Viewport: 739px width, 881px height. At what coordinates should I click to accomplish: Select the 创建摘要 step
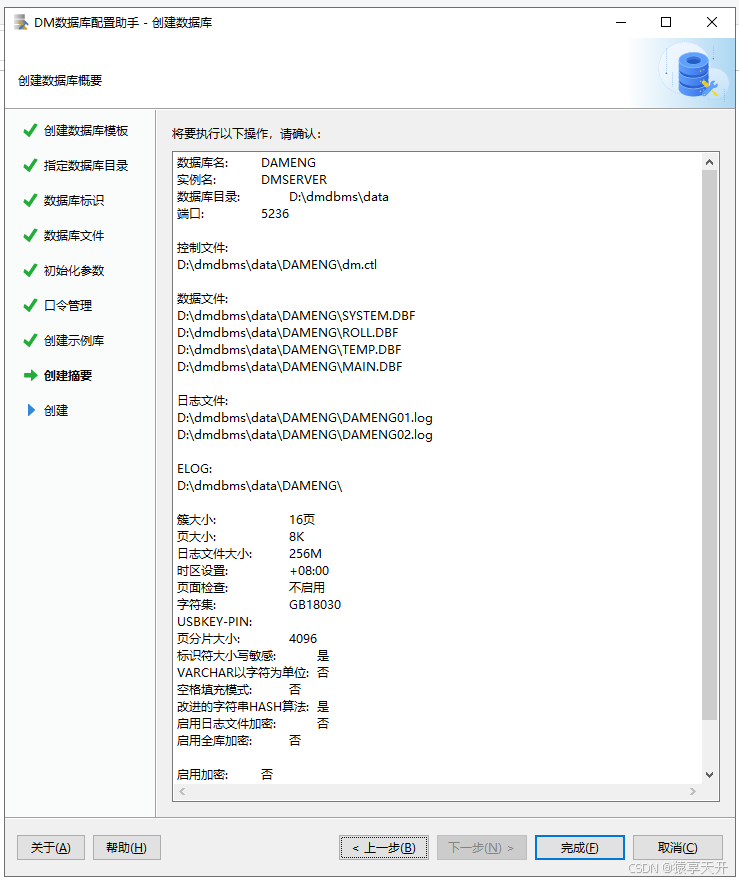coord(68,375)
